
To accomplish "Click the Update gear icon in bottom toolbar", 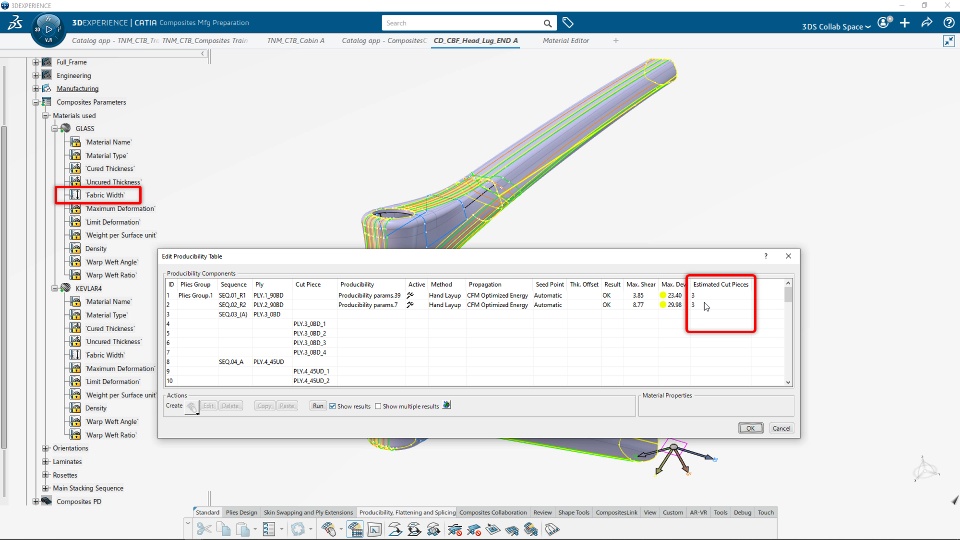I will 298,529.
